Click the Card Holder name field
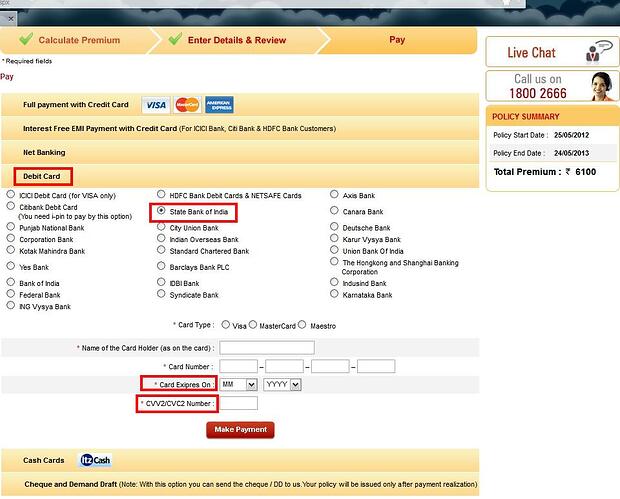Screen dimensions: 620x499 tap(267, 348)
